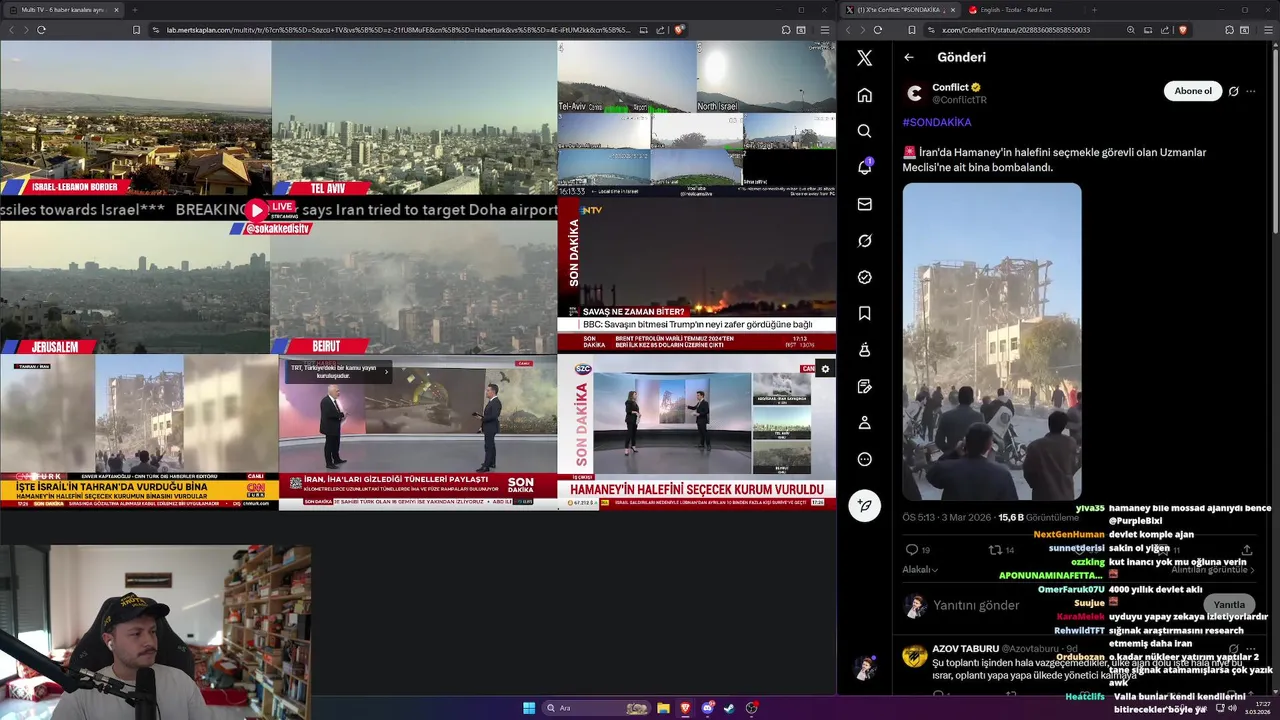Open the Grok icon in X sidebar
This screenshot has height=720, width=1280.
(864, 241)
